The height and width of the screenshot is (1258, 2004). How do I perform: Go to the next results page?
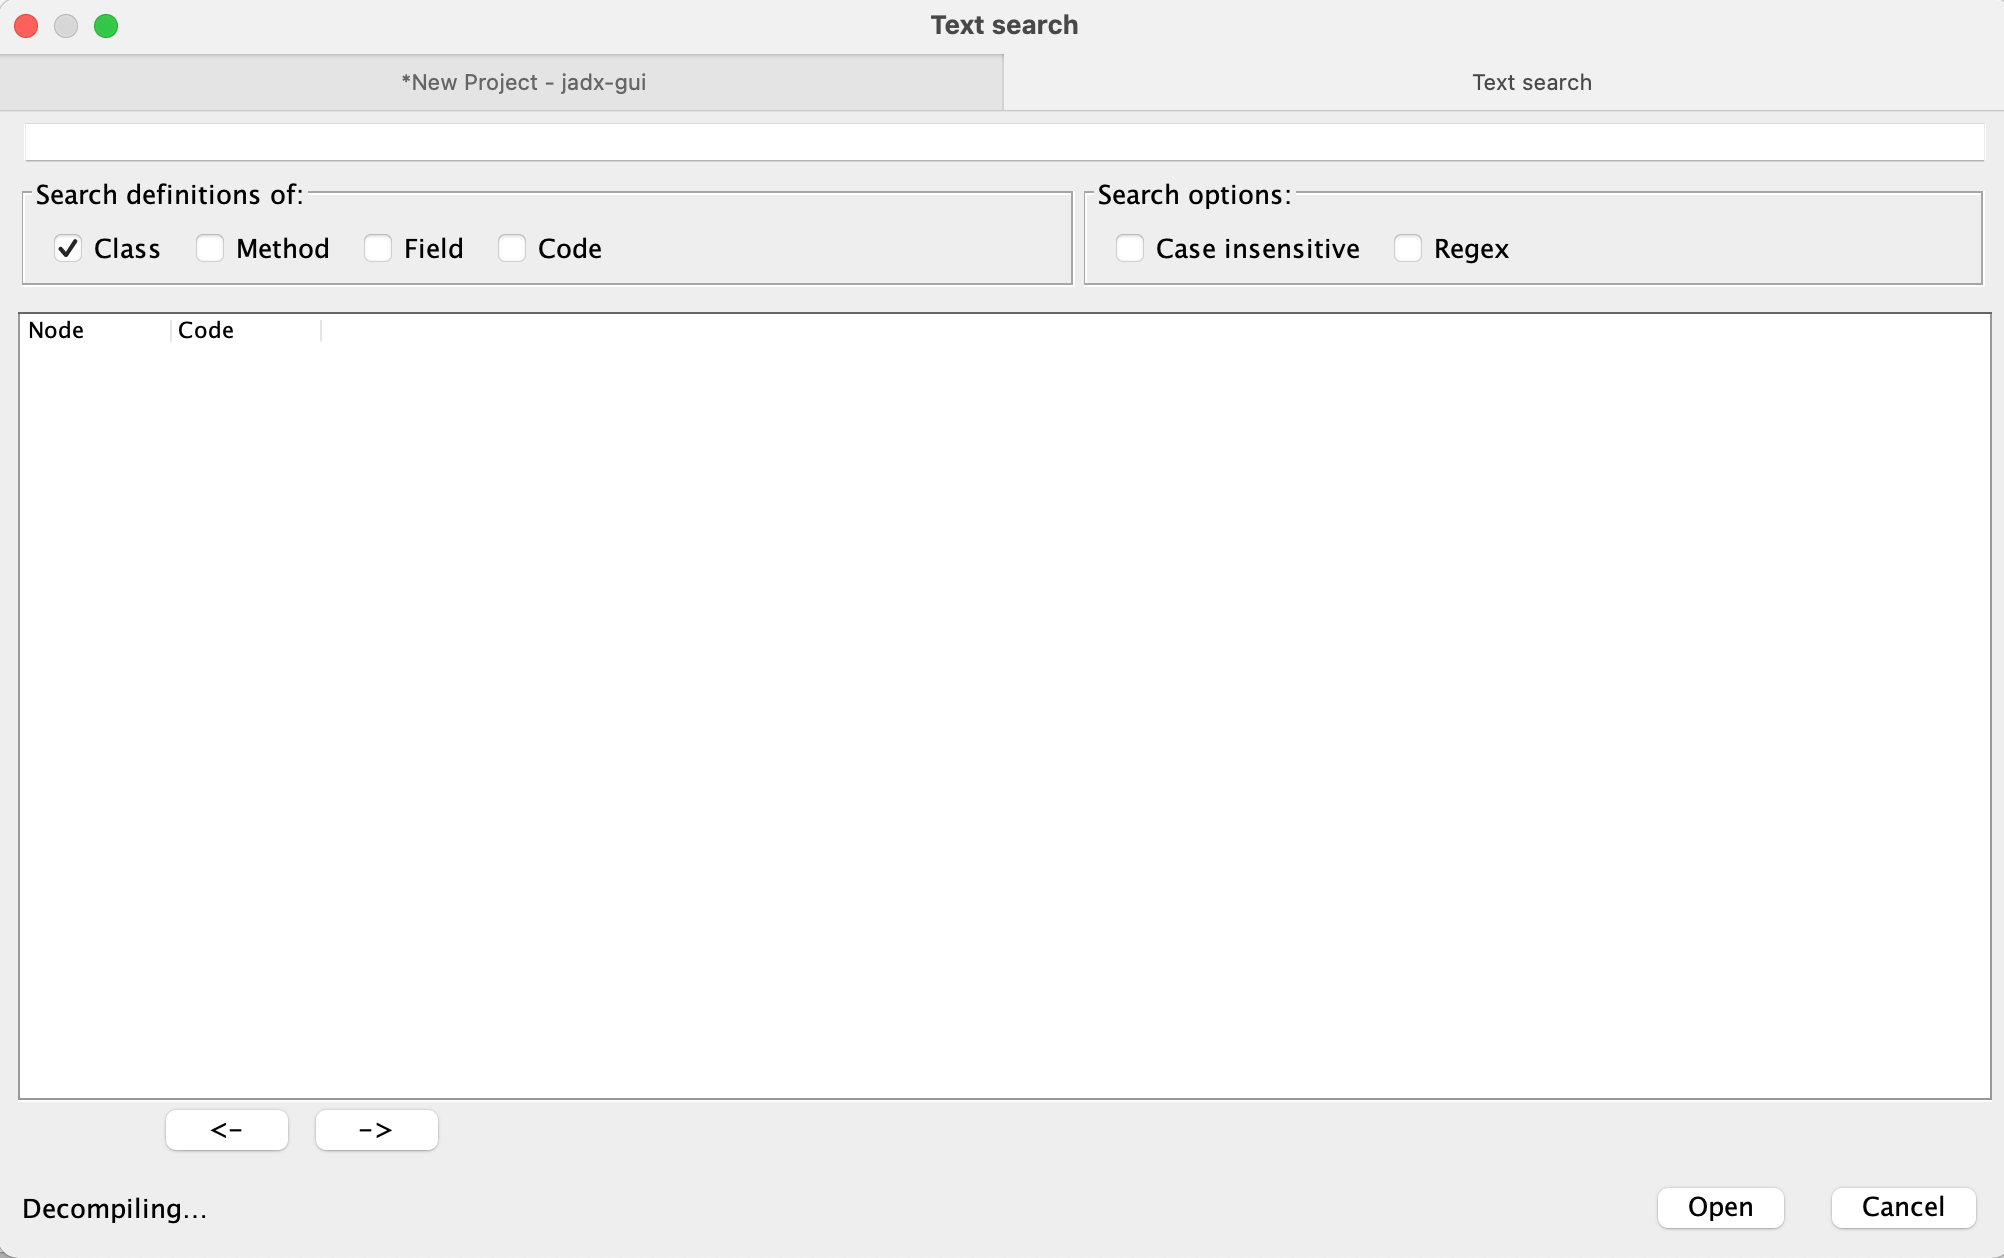(376, 1129)
